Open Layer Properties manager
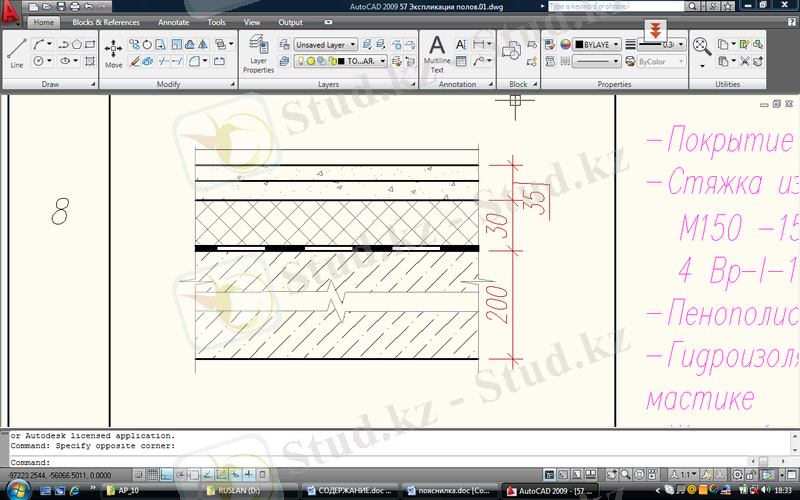800x500 pixels. point(258,52)
